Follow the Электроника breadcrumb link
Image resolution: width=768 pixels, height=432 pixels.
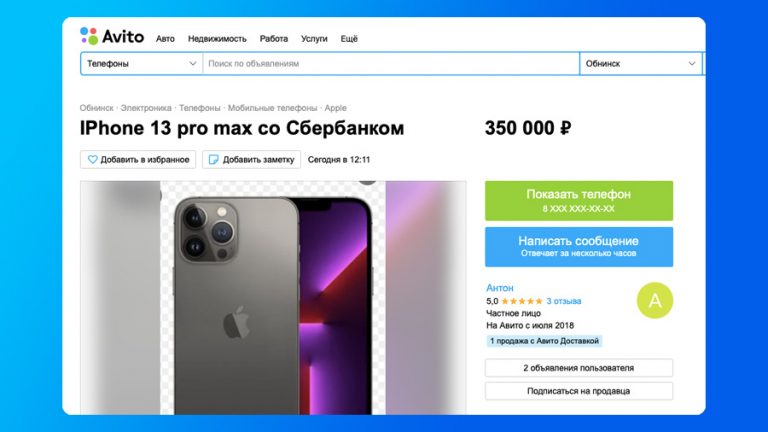click(x=146, y=108)
